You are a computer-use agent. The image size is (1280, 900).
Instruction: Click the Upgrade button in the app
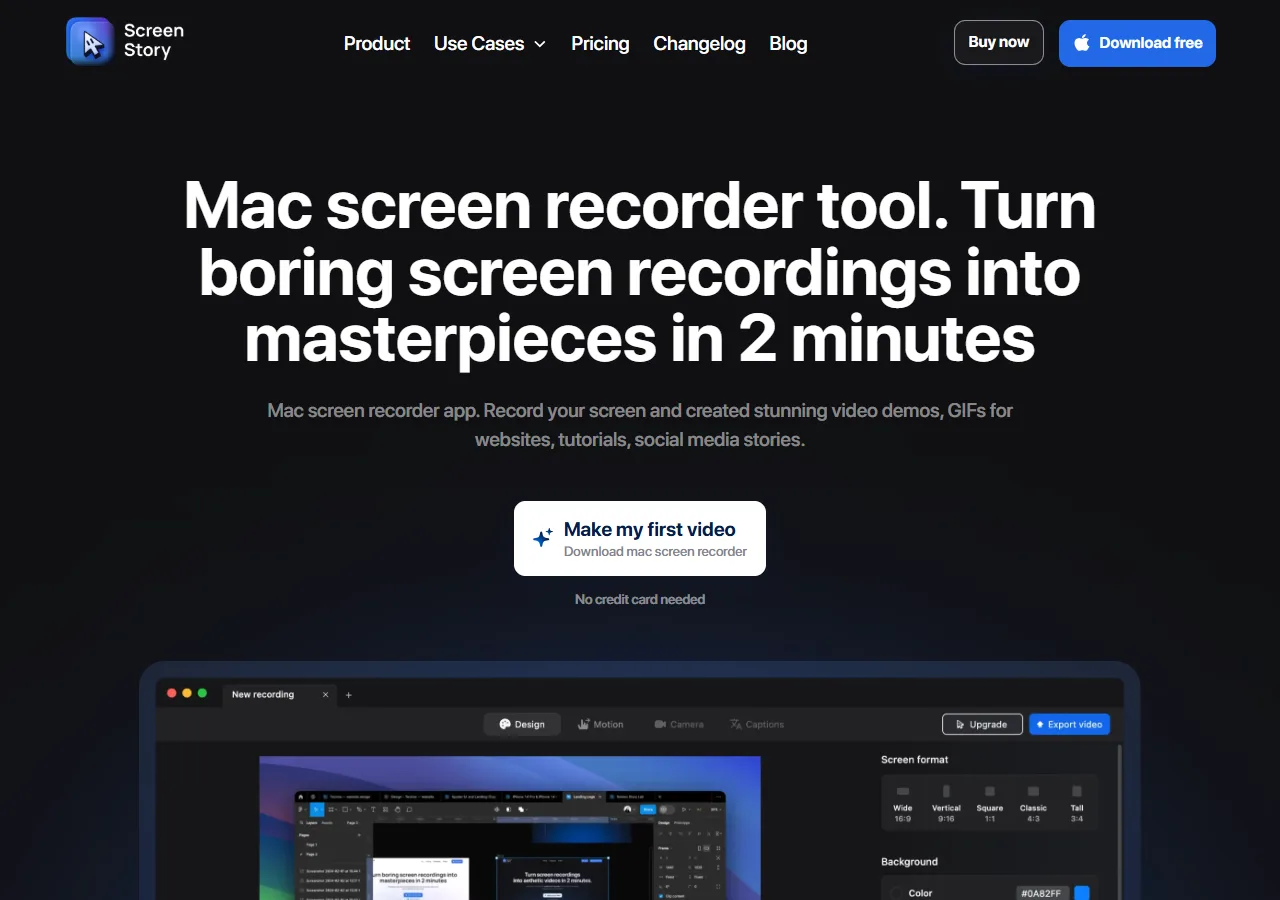[982, 724]
